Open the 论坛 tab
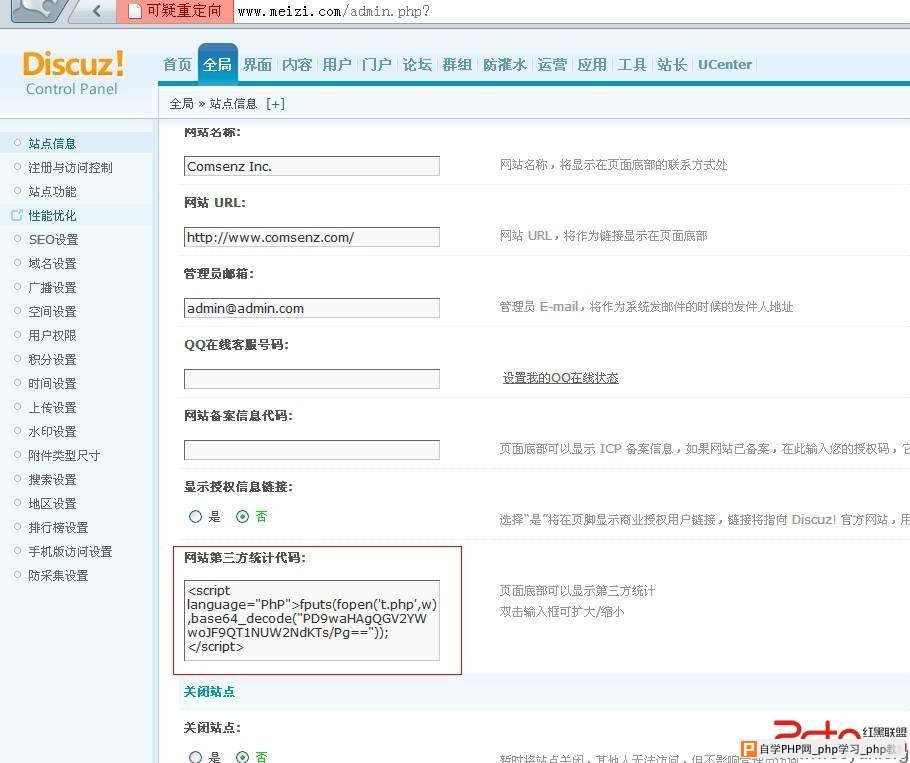This screenshot has width=910, height=763. pyautogui.click(x=417, y=64)
